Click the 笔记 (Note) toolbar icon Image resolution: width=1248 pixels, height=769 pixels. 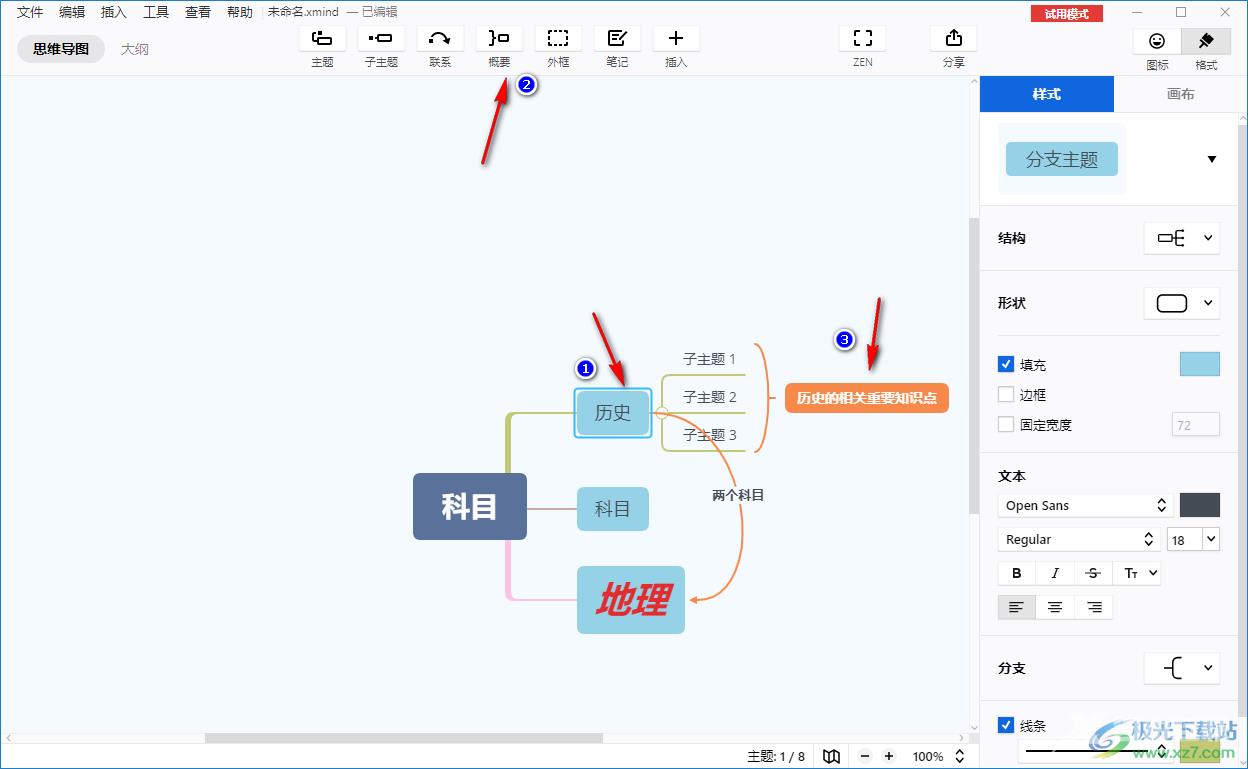point(617,39)
